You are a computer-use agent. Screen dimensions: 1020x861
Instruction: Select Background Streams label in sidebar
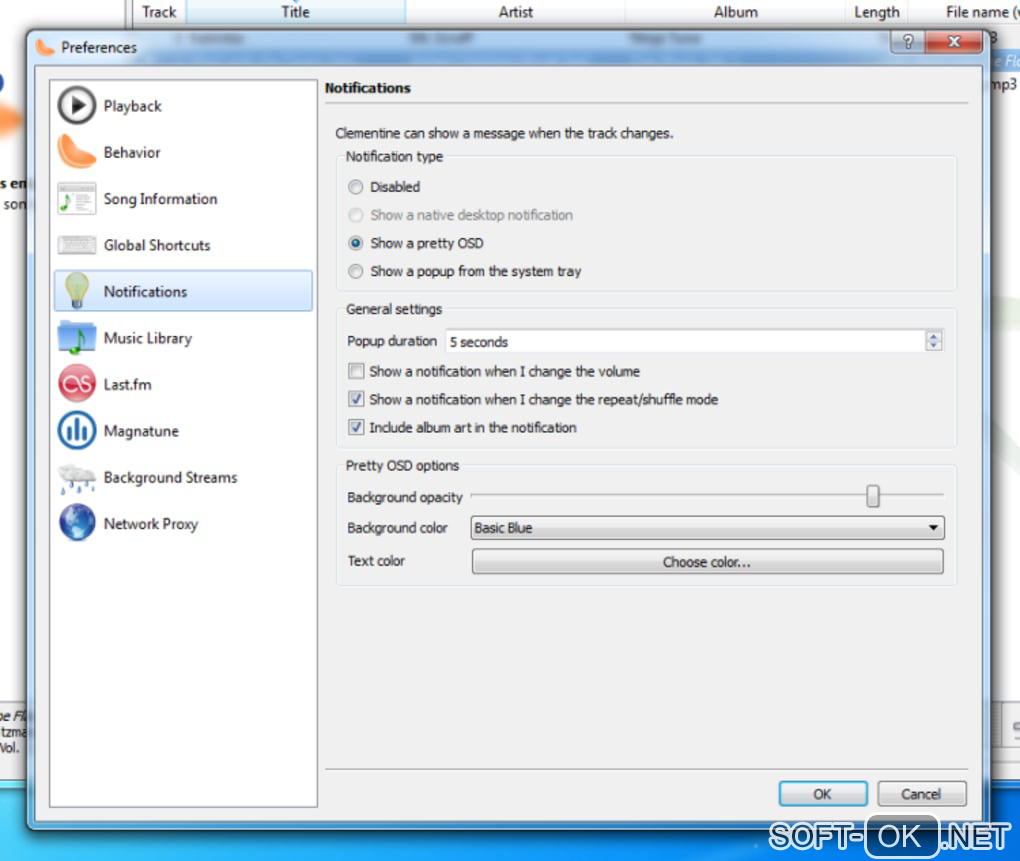170,477
